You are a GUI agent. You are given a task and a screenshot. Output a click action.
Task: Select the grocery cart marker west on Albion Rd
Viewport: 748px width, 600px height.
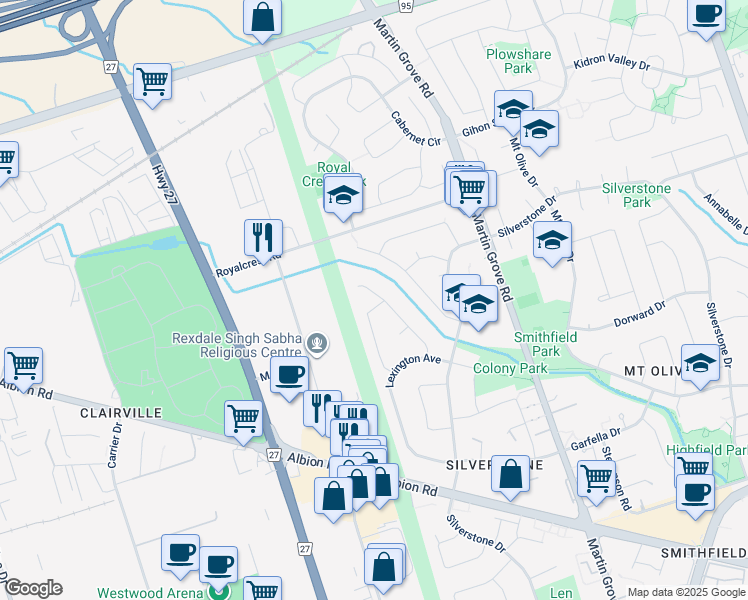[x=23, y=367]
